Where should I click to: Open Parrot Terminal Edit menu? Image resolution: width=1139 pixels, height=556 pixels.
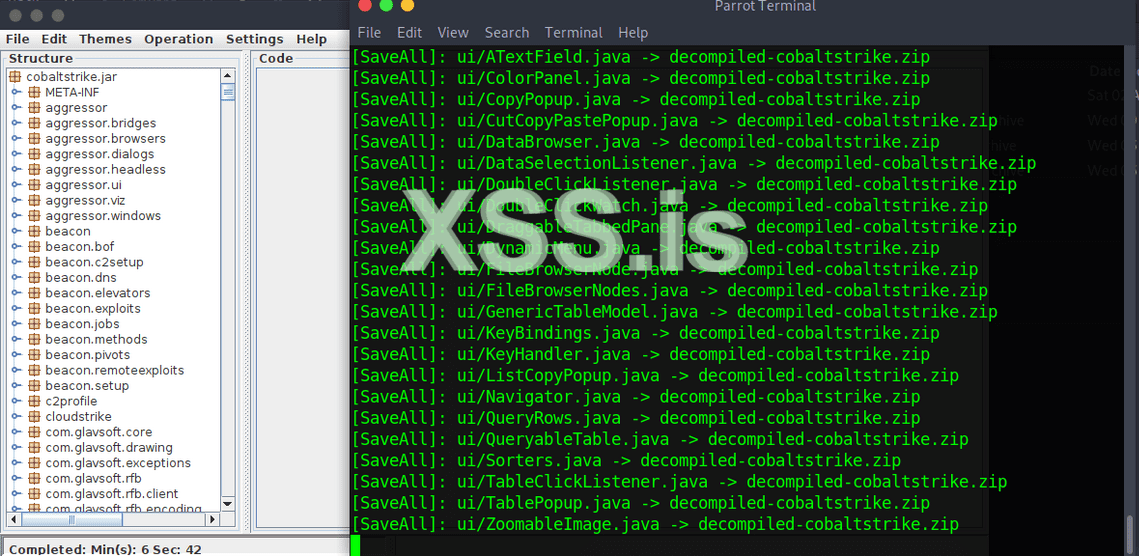[409, 33]
